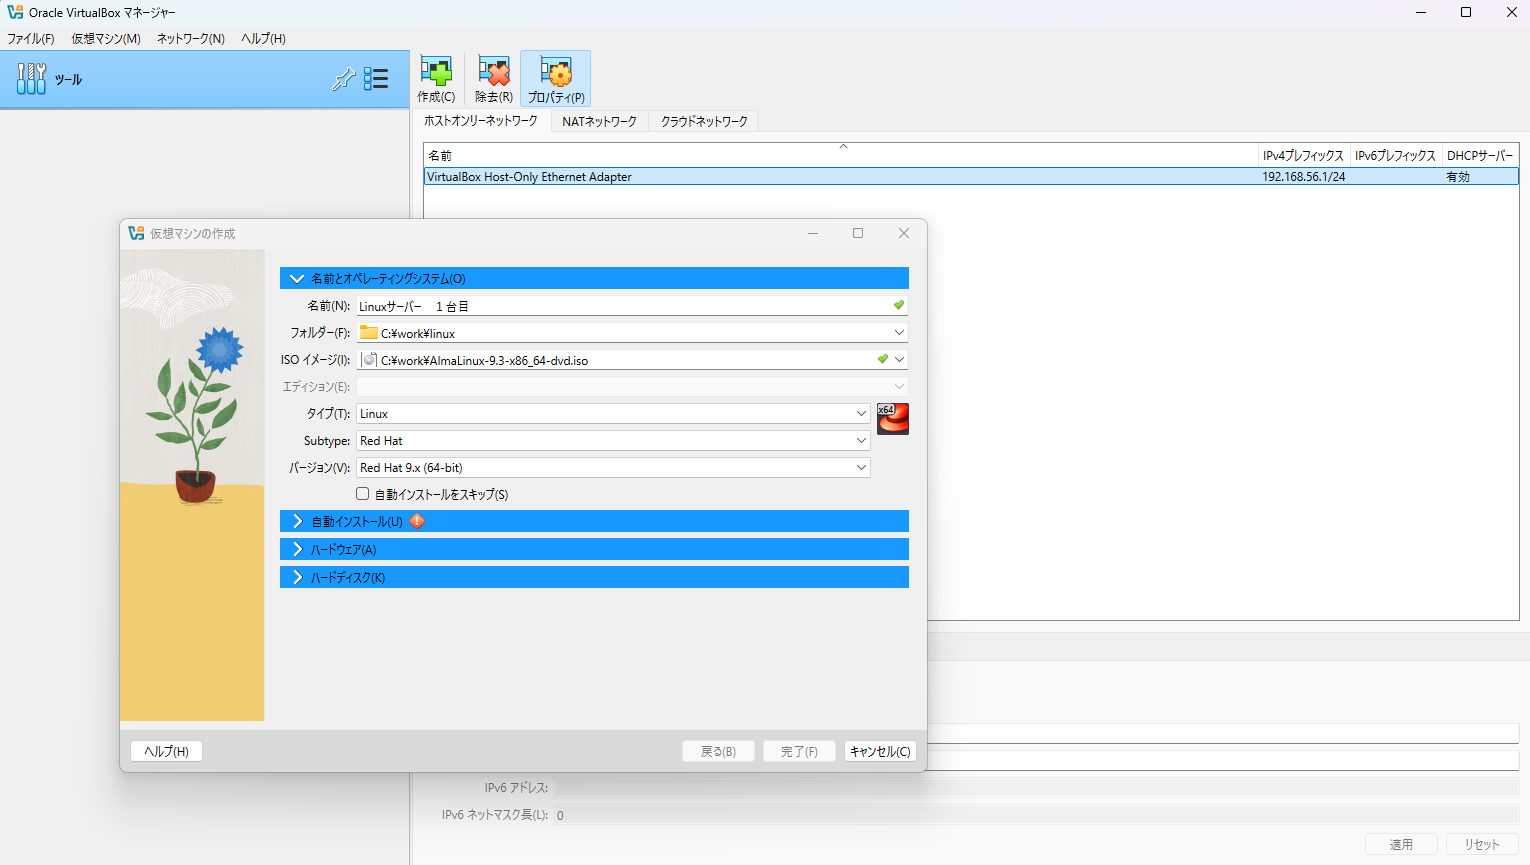The image size is (1530, 865).
Task: Collapse the 名前とオペレーティングシステム section
Action: click(297, 279)
